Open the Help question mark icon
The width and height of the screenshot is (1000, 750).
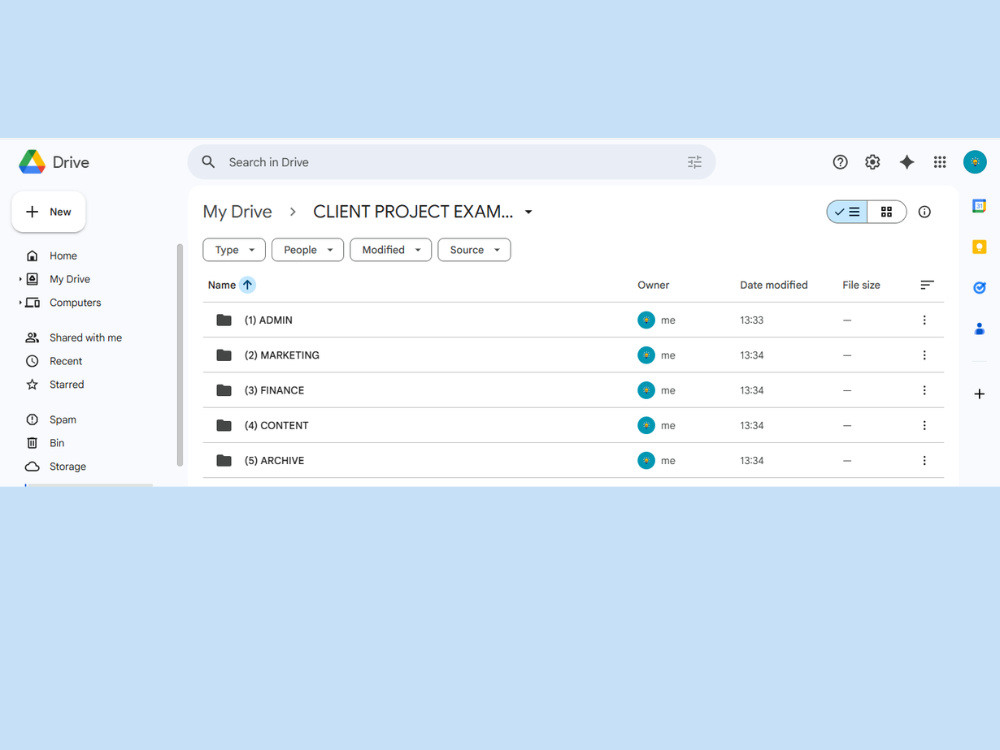[x=840, y=162]
